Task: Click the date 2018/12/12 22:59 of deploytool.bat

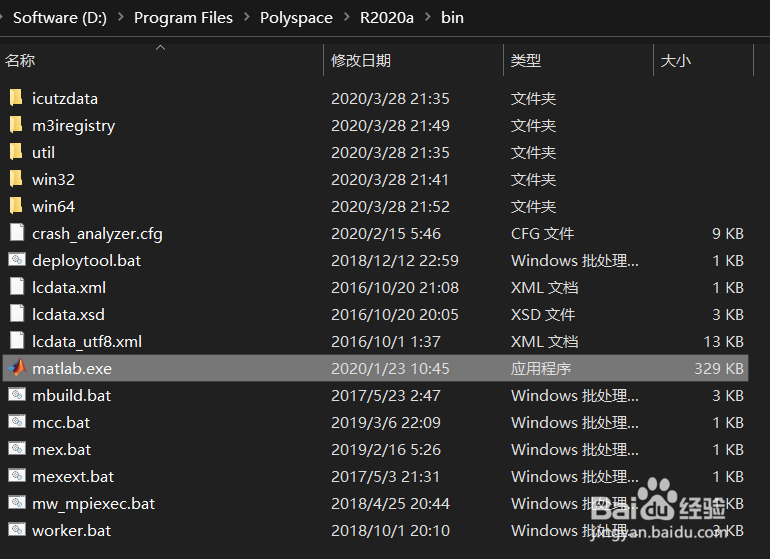Action: 395,260
